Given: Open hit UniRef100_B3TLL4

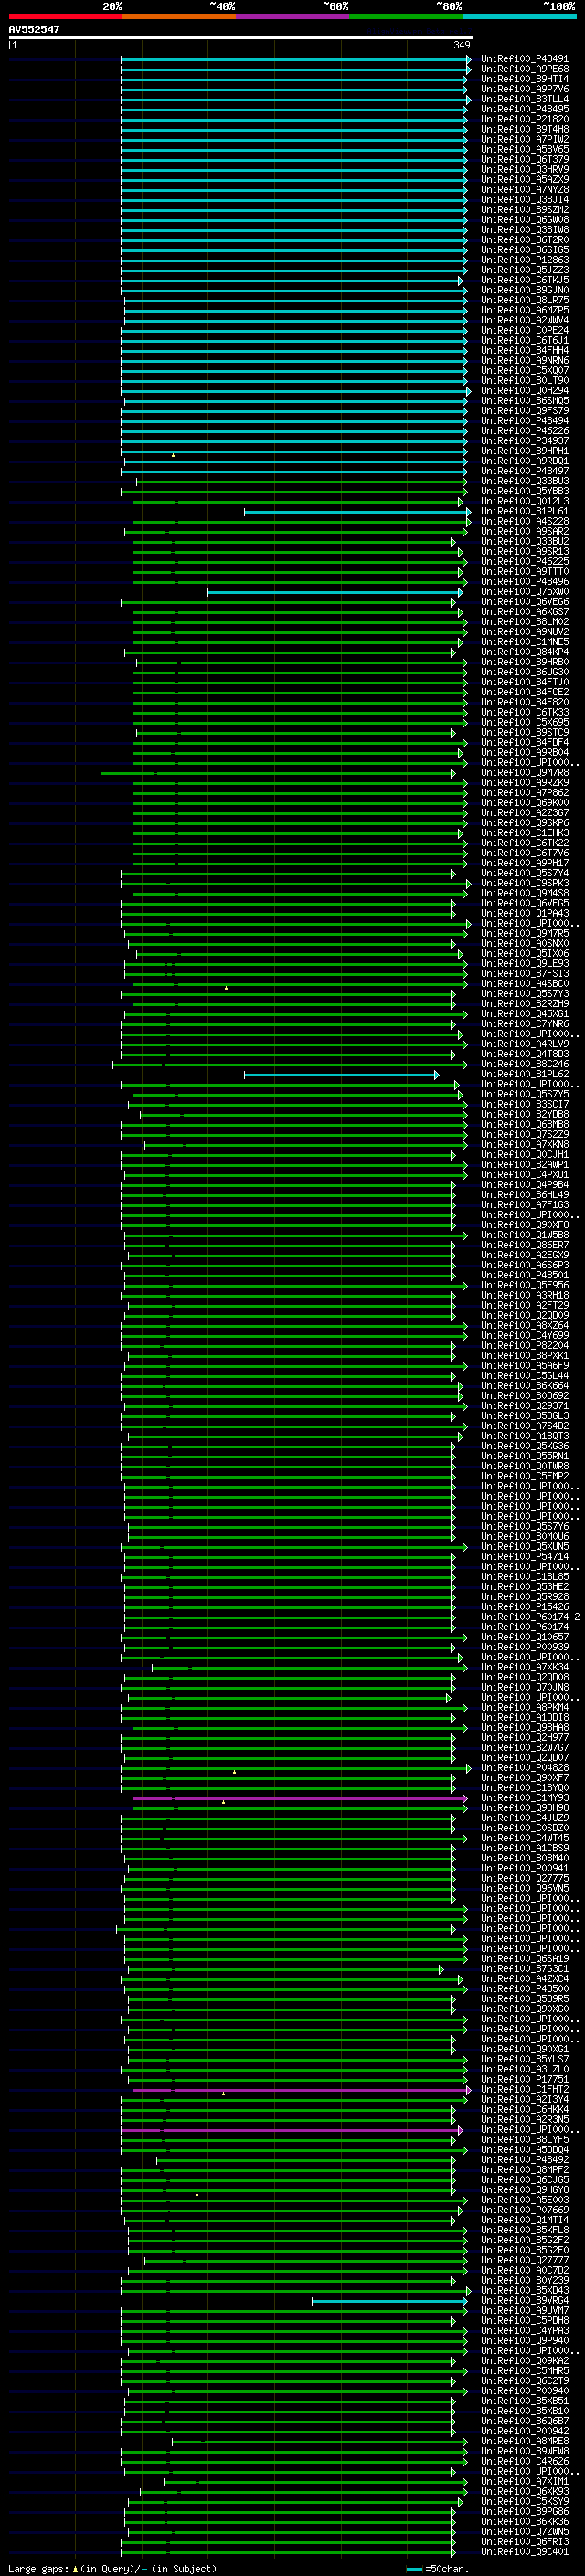Looking at the screenshot, I should 525,99.
